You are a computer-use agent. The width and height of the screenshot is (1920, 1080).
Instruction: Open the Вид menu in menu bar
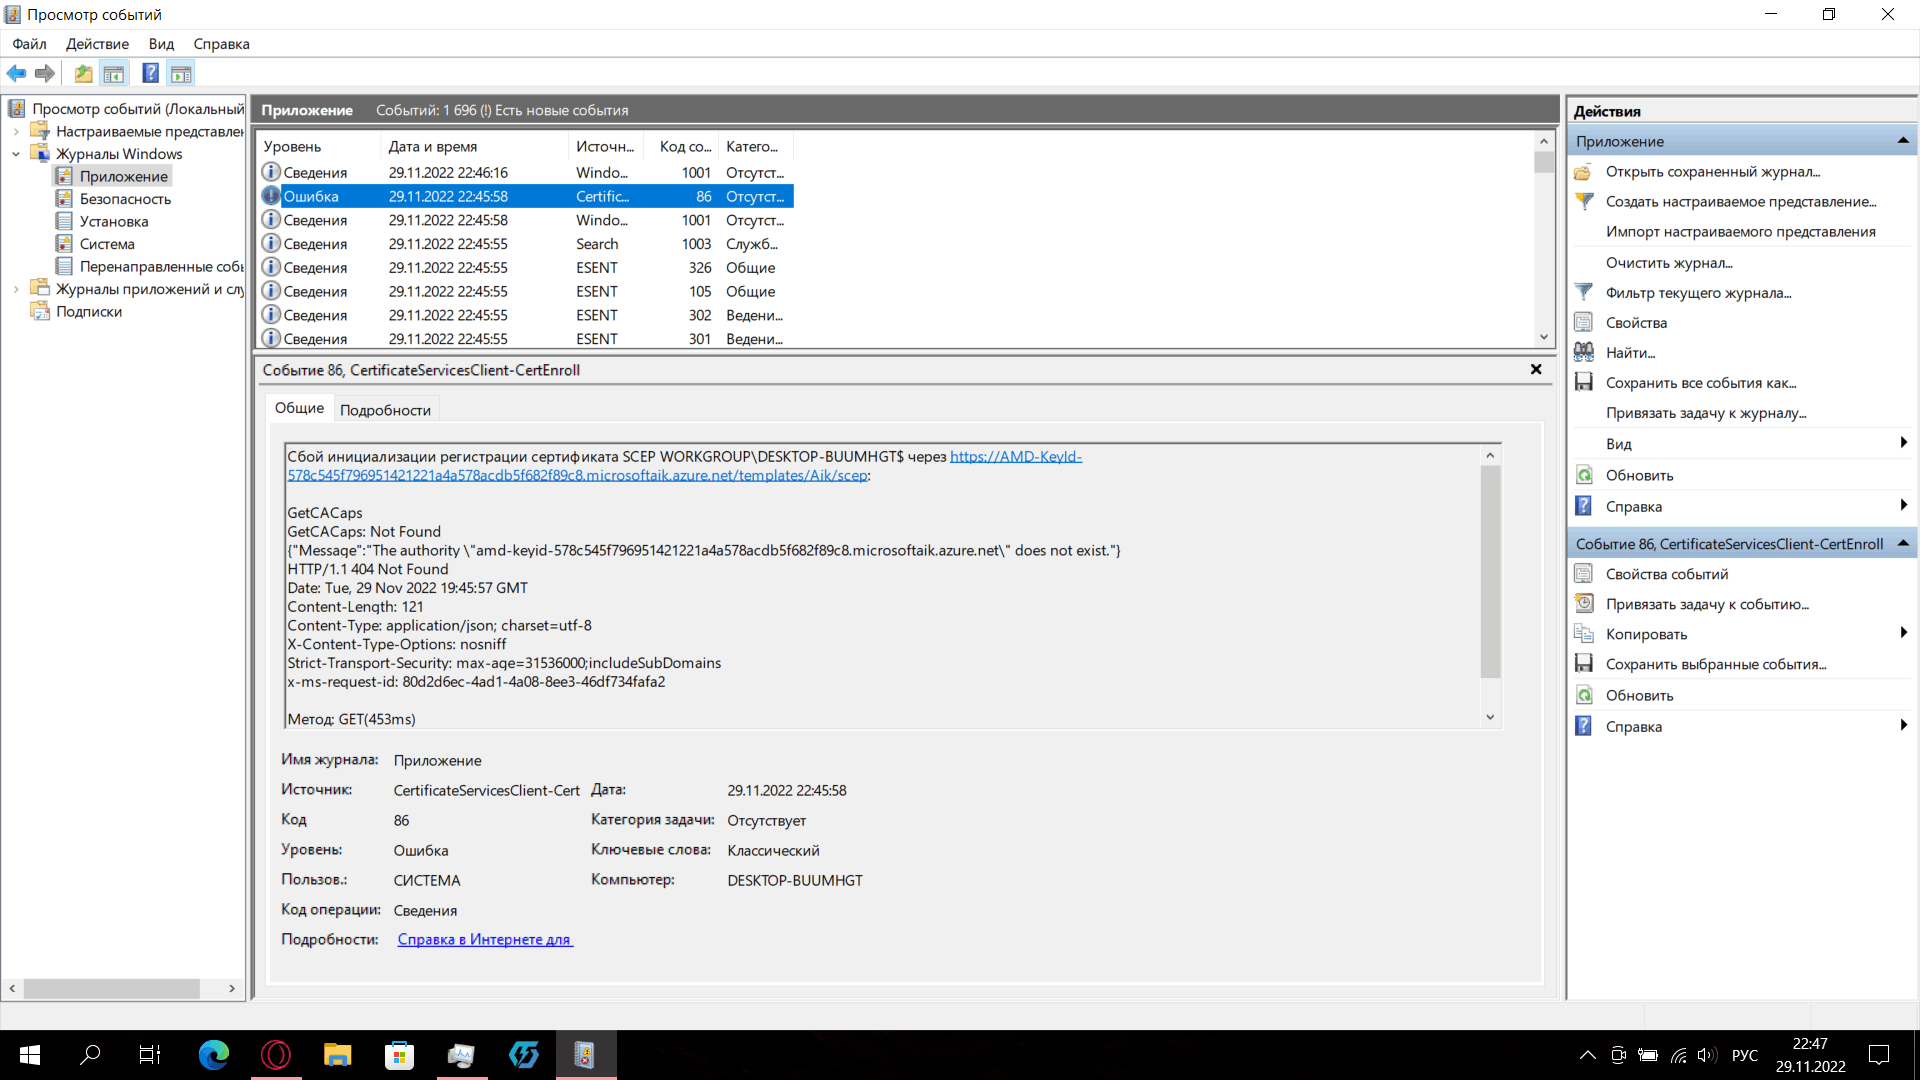[161, 44]
